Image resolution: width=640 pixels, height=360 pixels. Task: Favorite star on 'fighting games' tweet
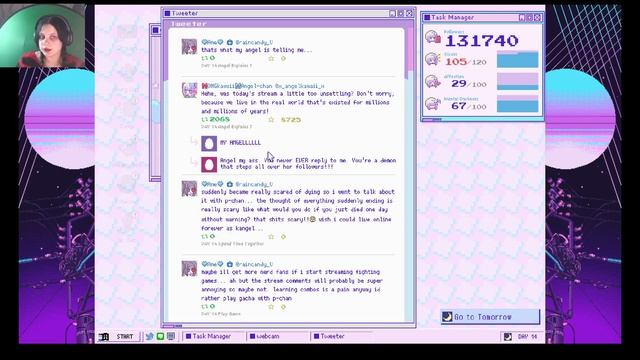coord(271,307)
